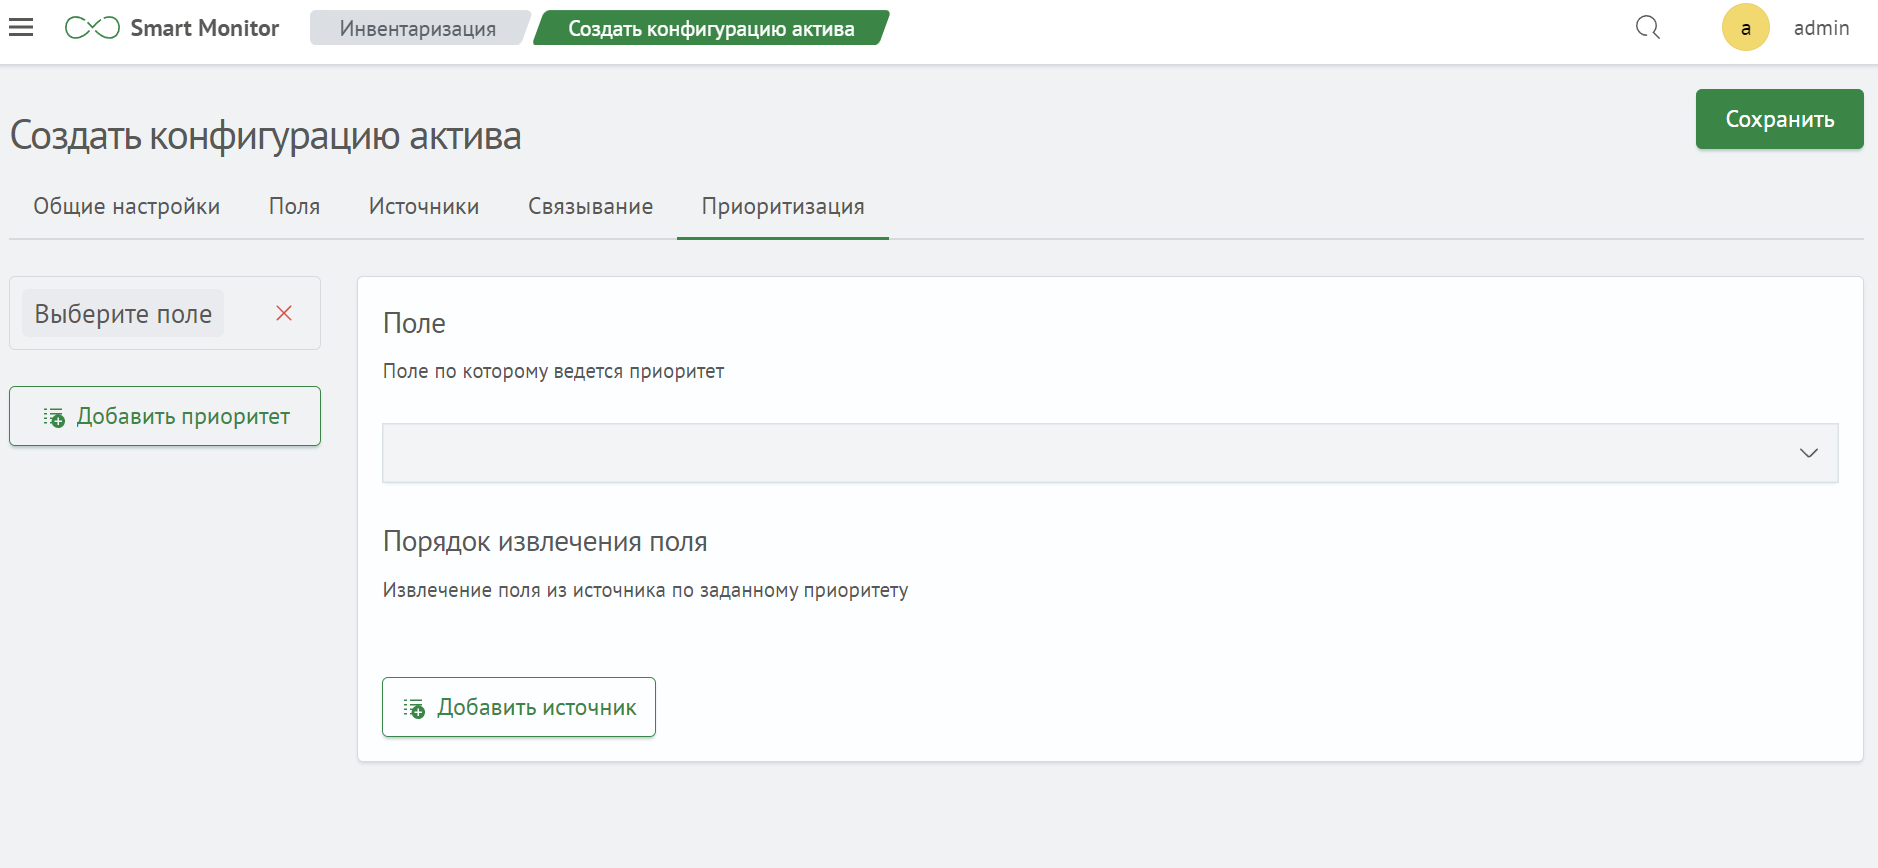The image size is (1878, 868).
Task: Open the 'Связывание' tab
Action: [590, 207]
